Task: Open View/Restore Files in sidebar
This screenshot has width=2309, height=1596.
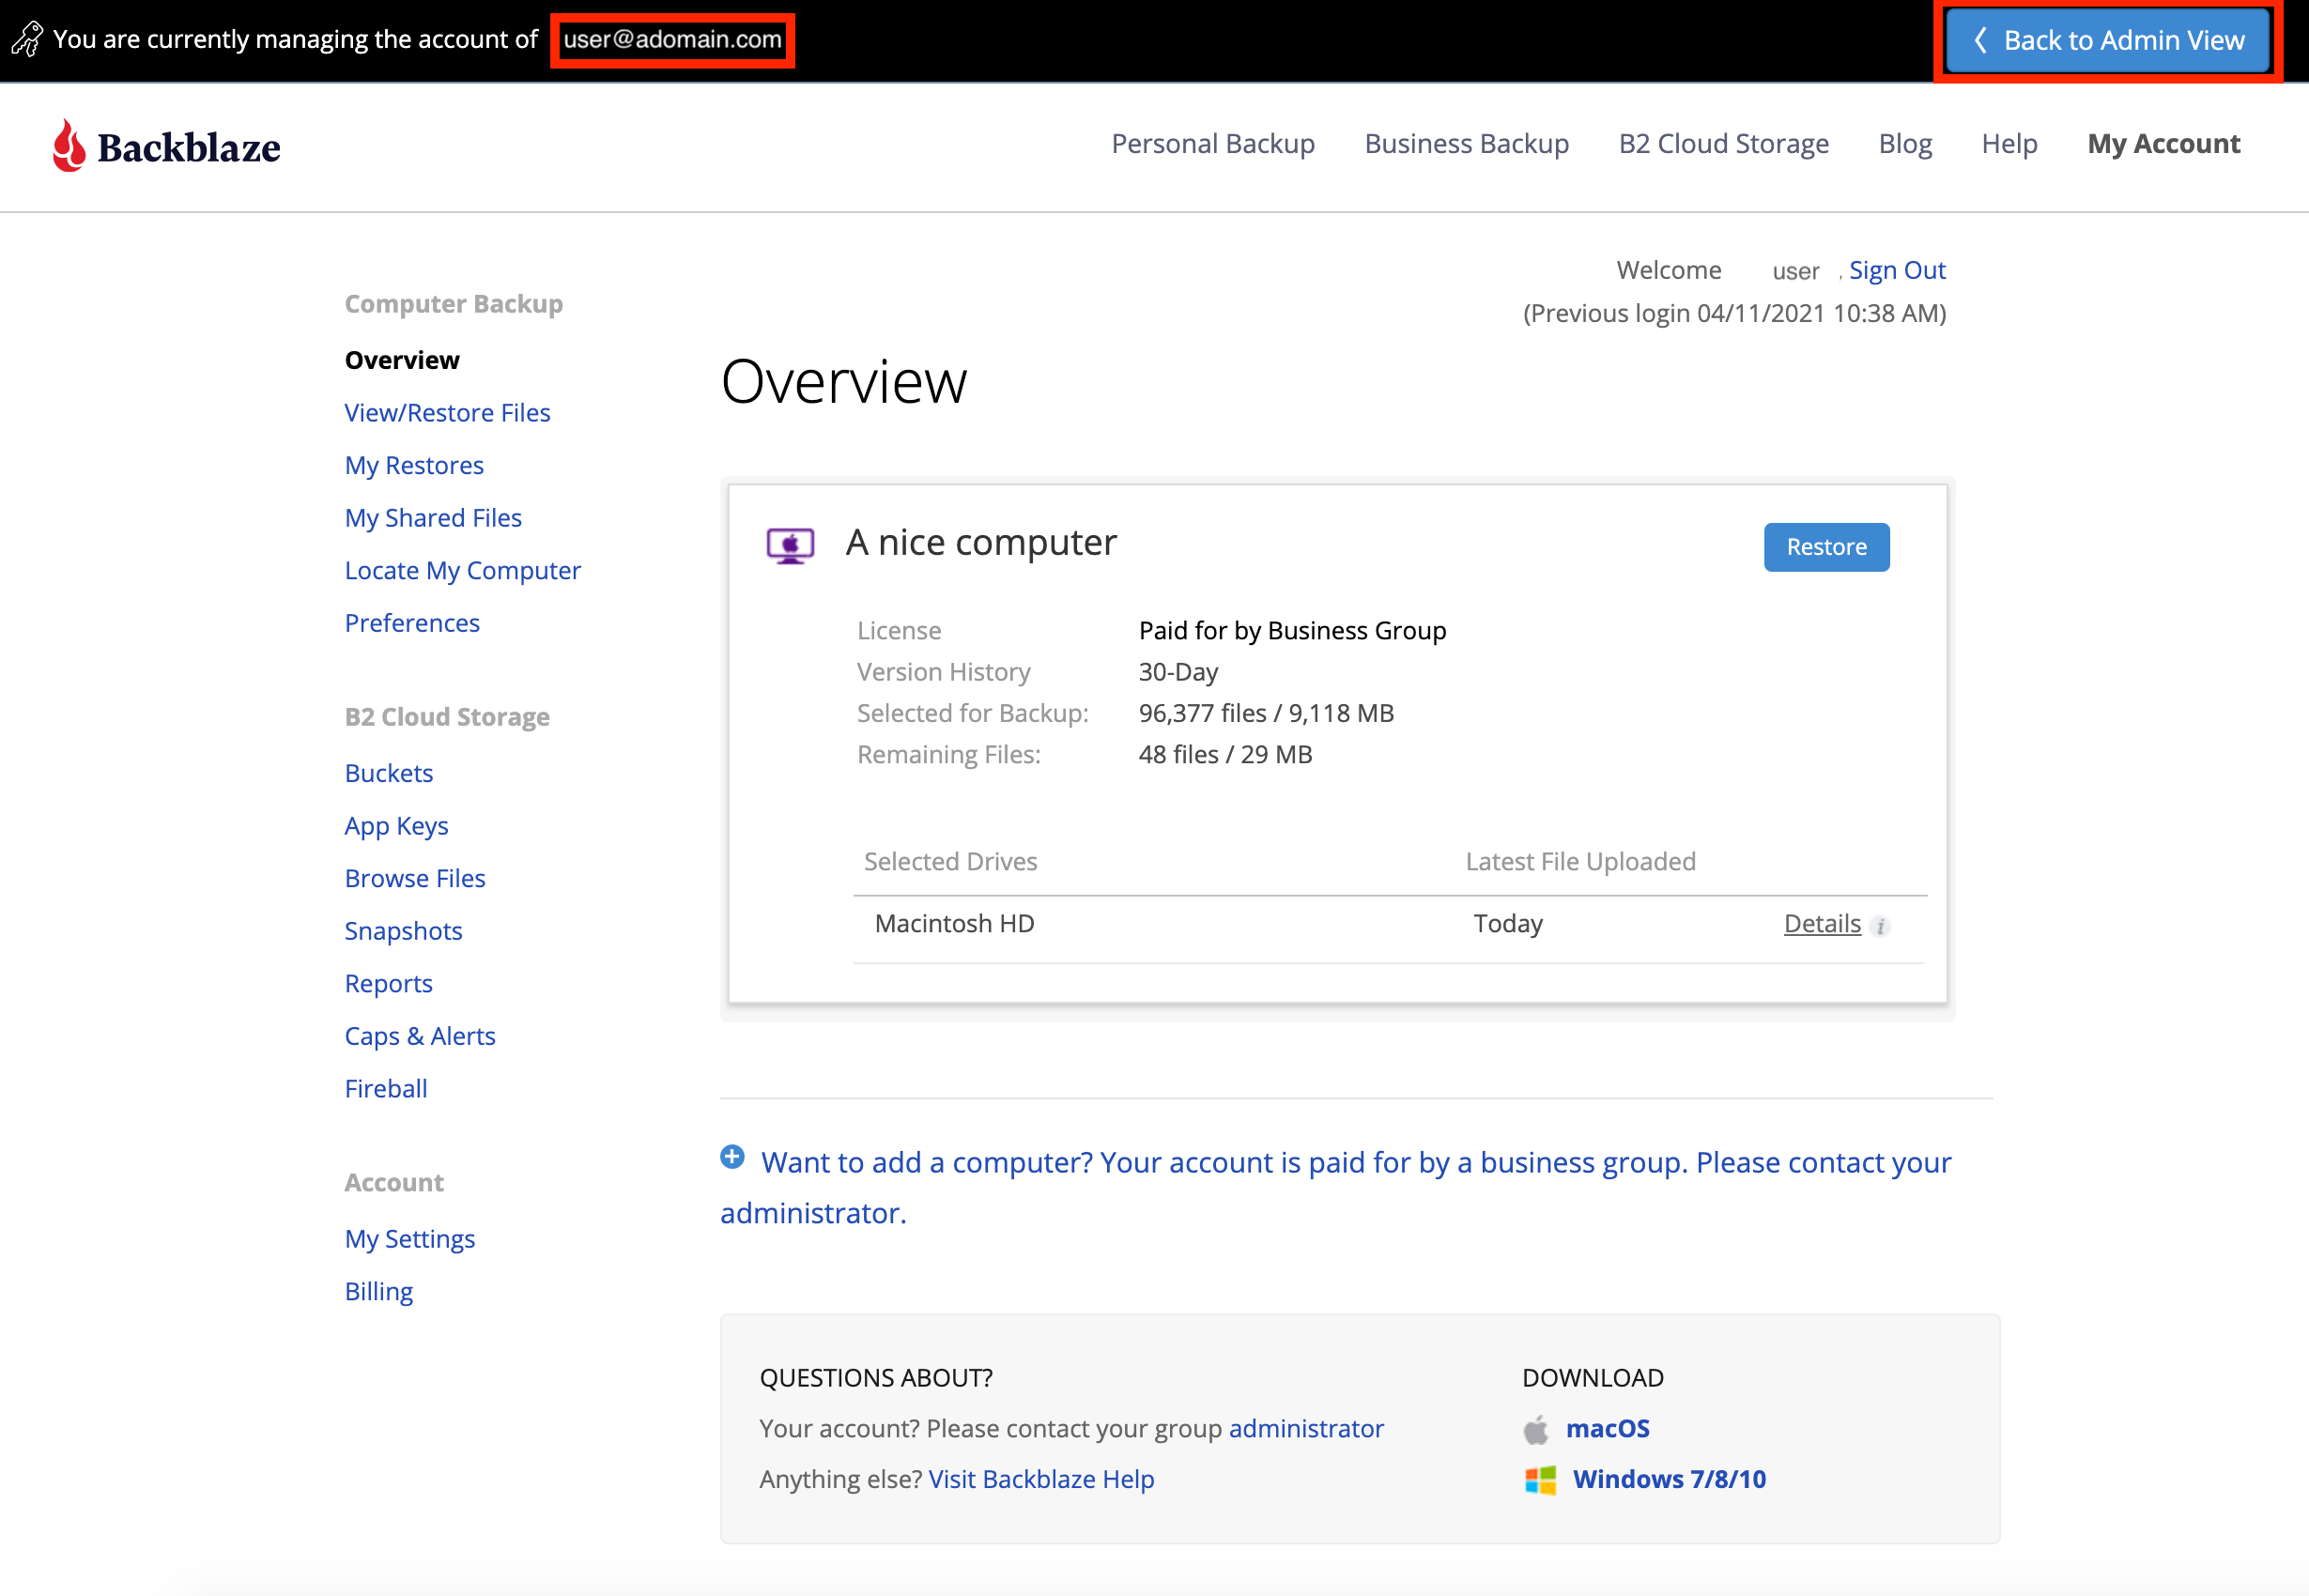Action: click(x=447, y=413)
